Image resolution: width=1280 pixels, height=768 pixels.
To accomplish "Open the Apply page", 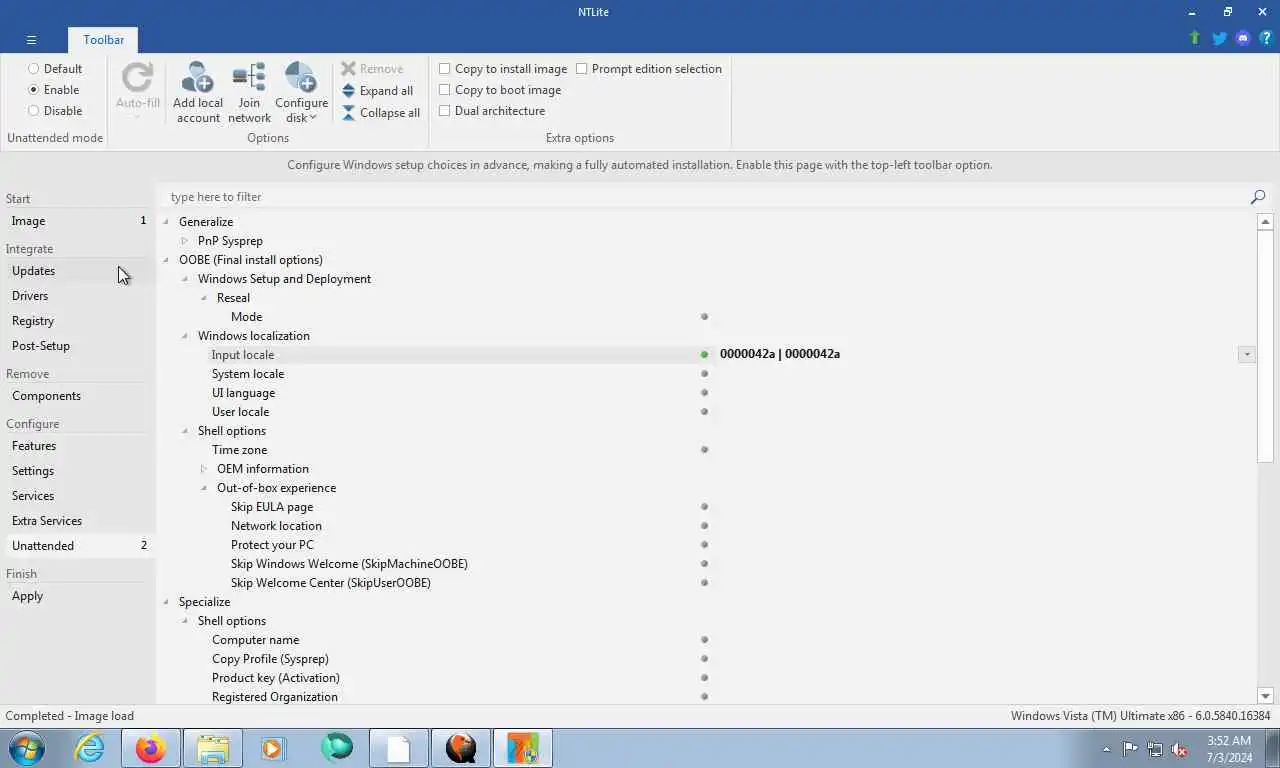I will [78, 596].
